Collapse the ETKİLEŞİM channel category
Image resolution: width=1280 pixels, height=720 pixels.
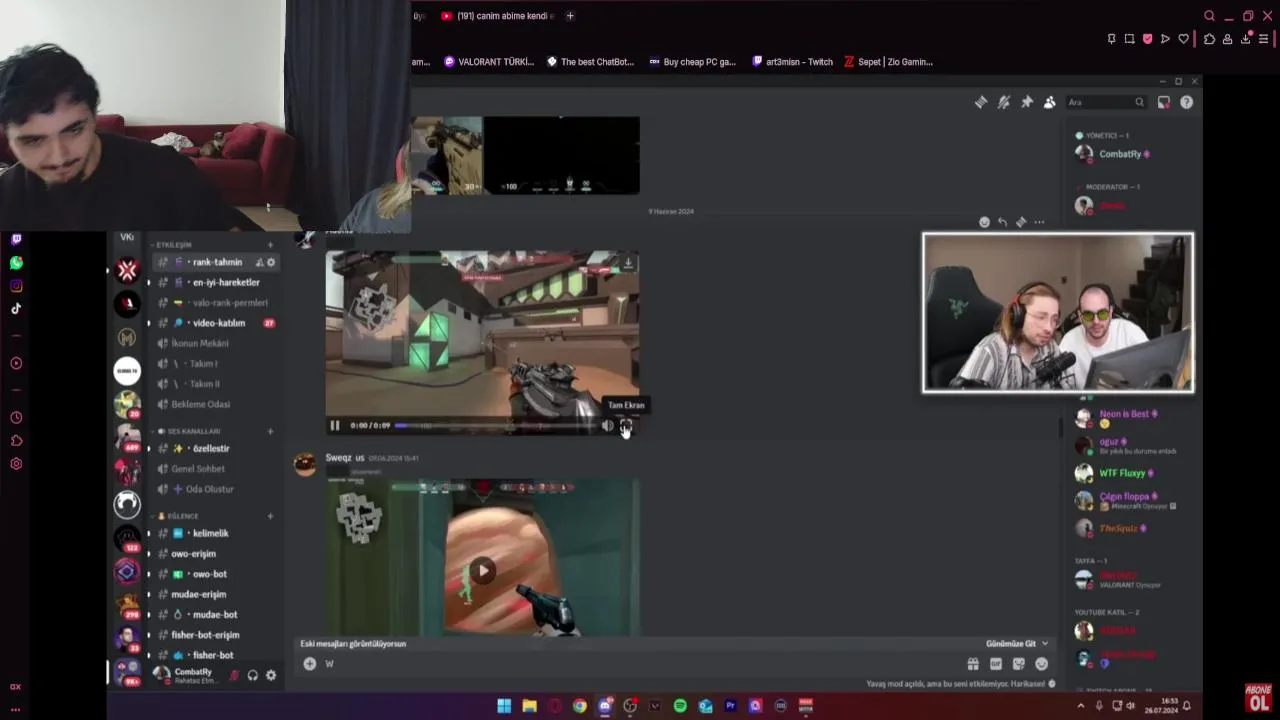tap(173, 245)
